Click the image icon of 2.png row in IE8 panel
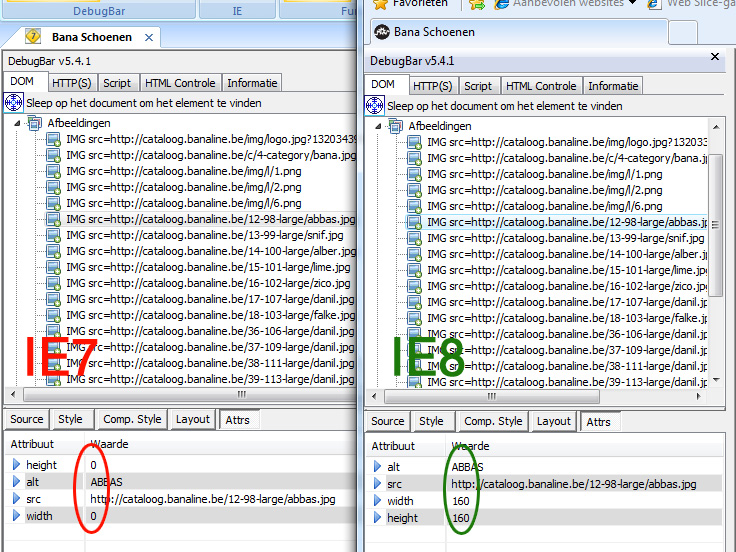The height and width of the screenshot is (552, 736). (414, 190)
